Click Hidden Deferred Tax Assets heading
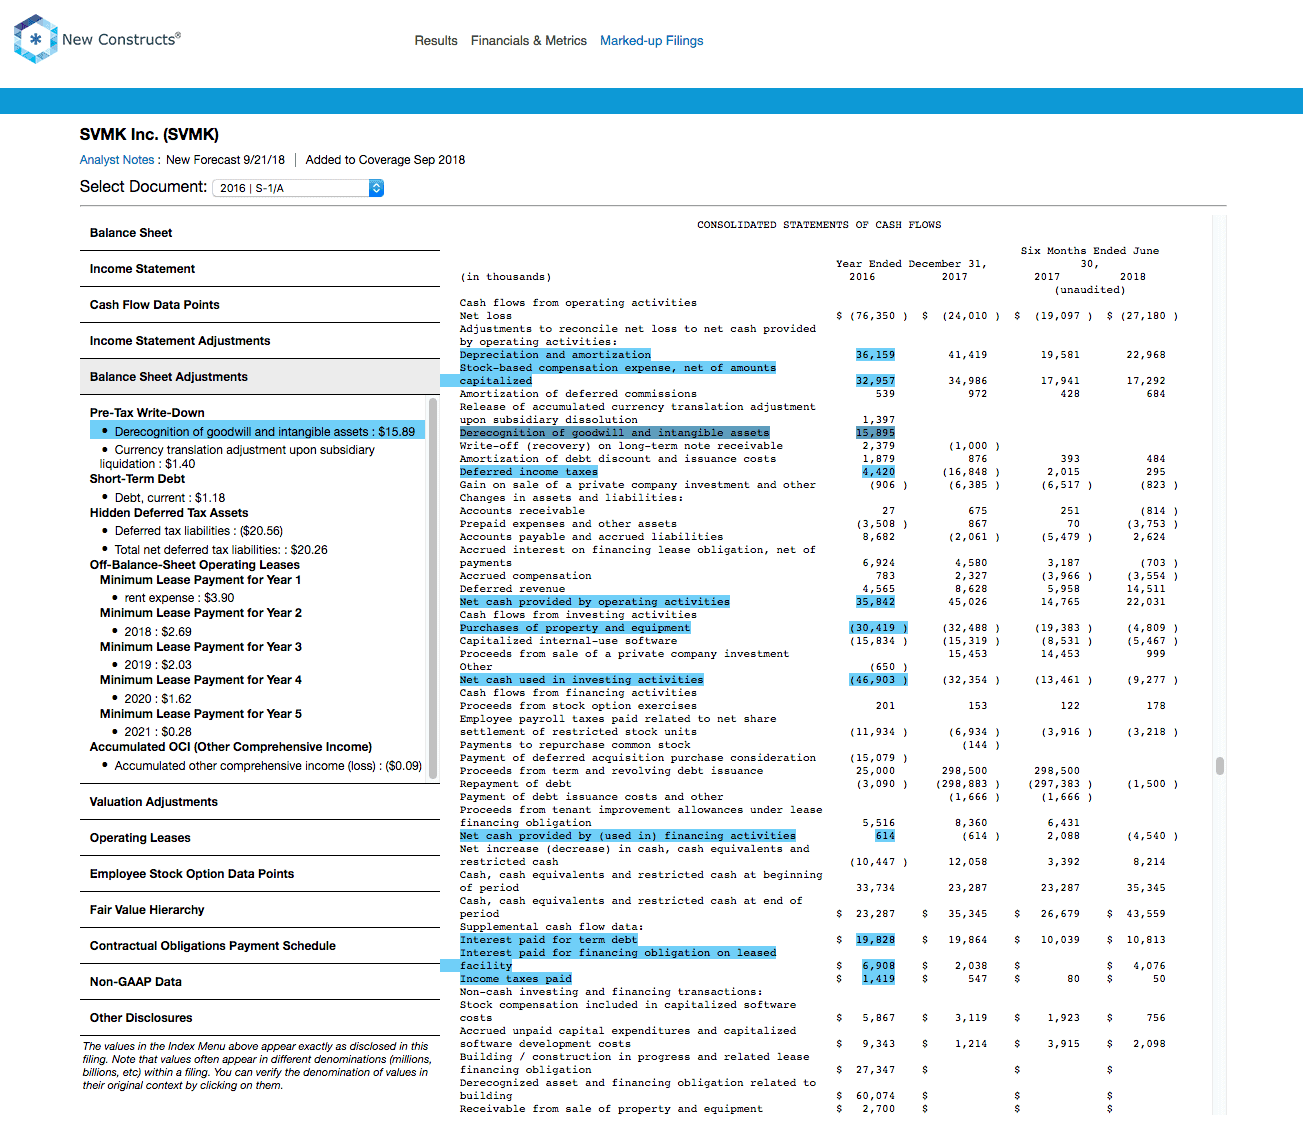This screenshot has height=1136, width=1303. tap(169, 513)
